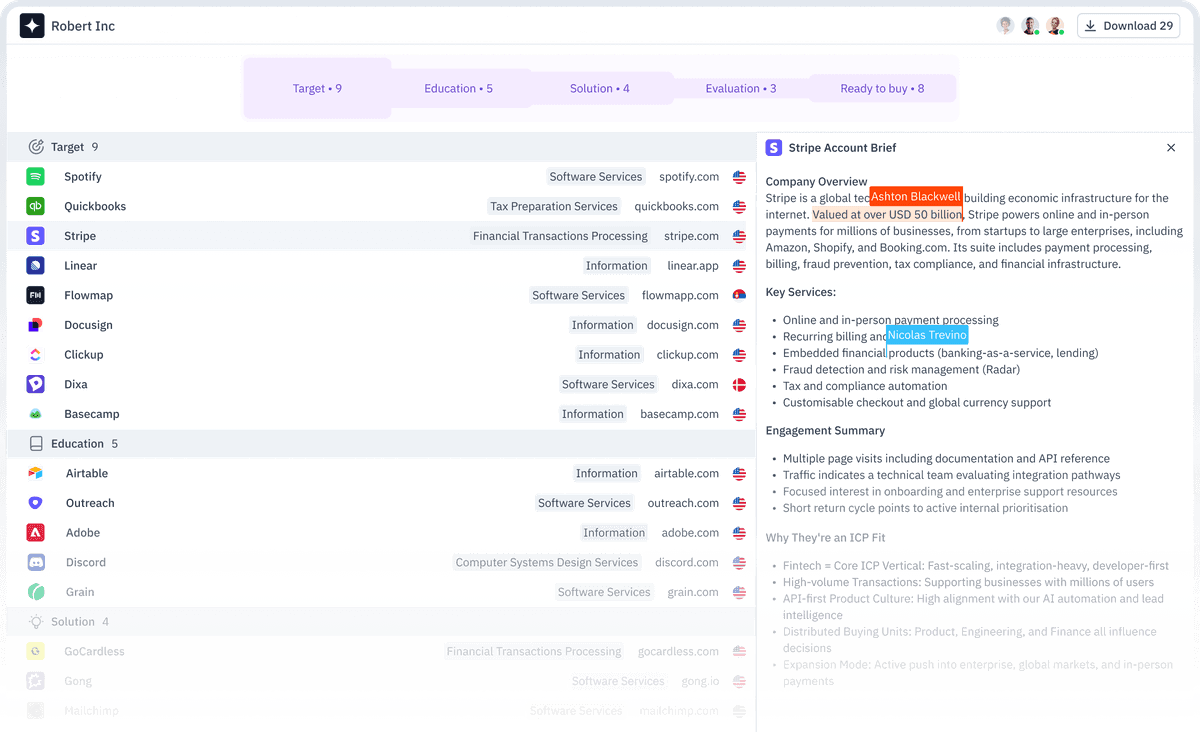1200x732 pixels.
Task: Click the Spotify logo icon
Action: 36,177
